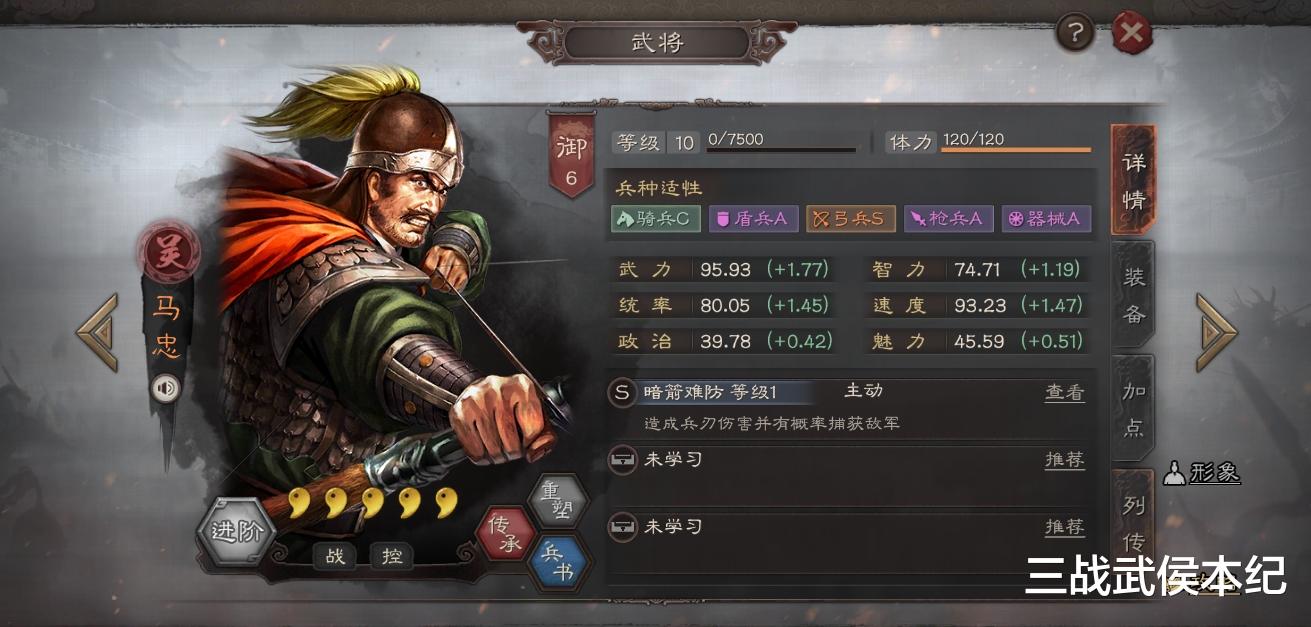The width and height of the screenshot is (1311, 627).
Task: Open the 重塑 hexagon icon
Action: coord(556,501)
